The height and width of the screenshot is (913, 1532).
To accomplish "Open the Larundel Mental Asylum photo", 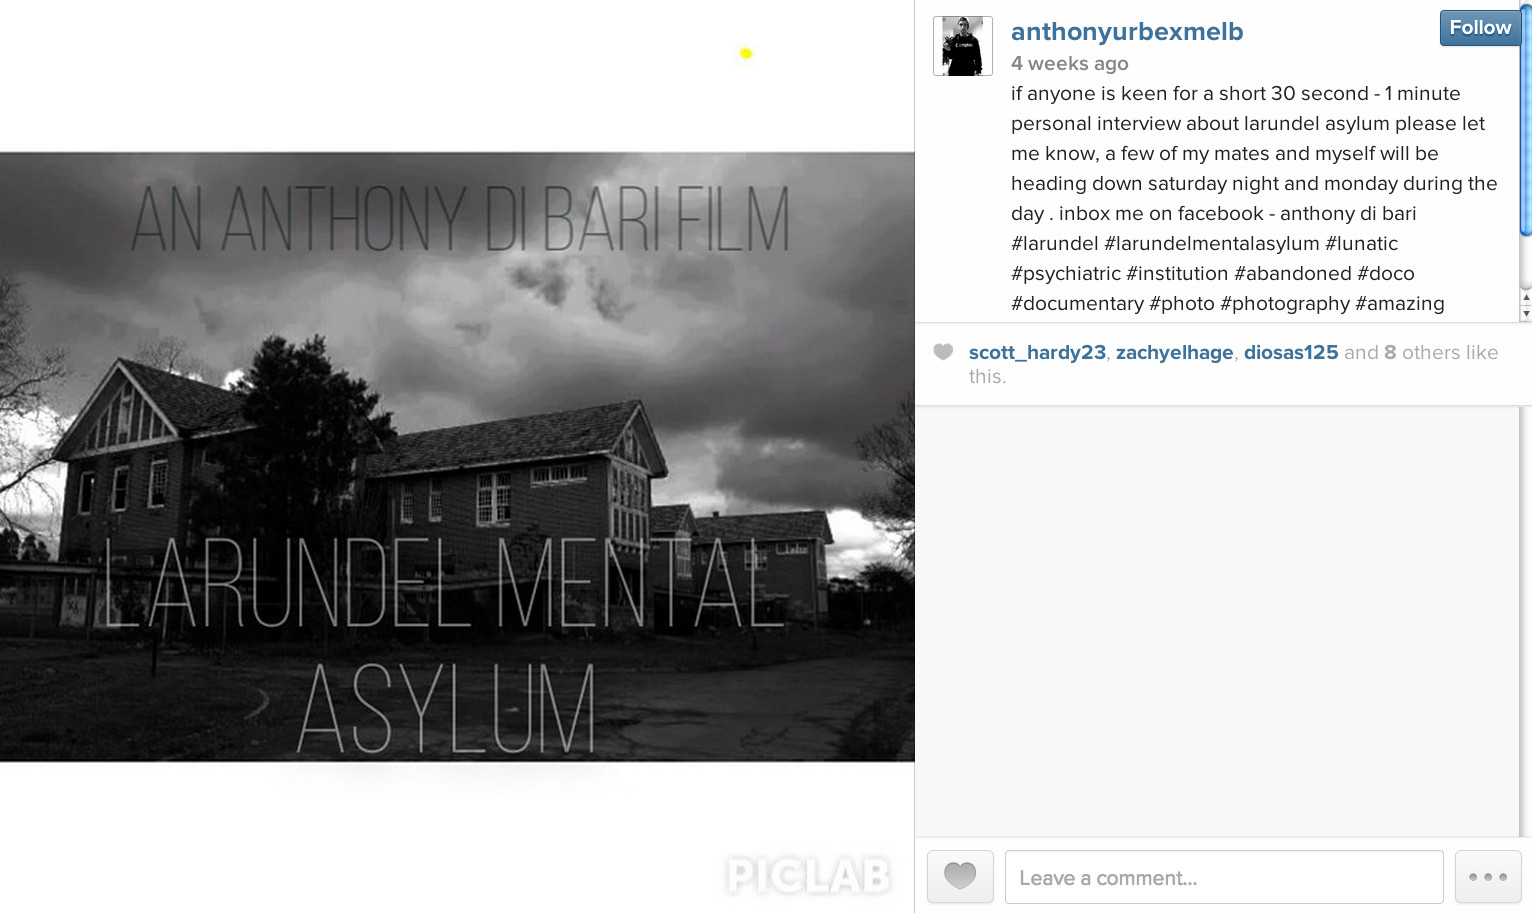I will click(x=457, y=457).
